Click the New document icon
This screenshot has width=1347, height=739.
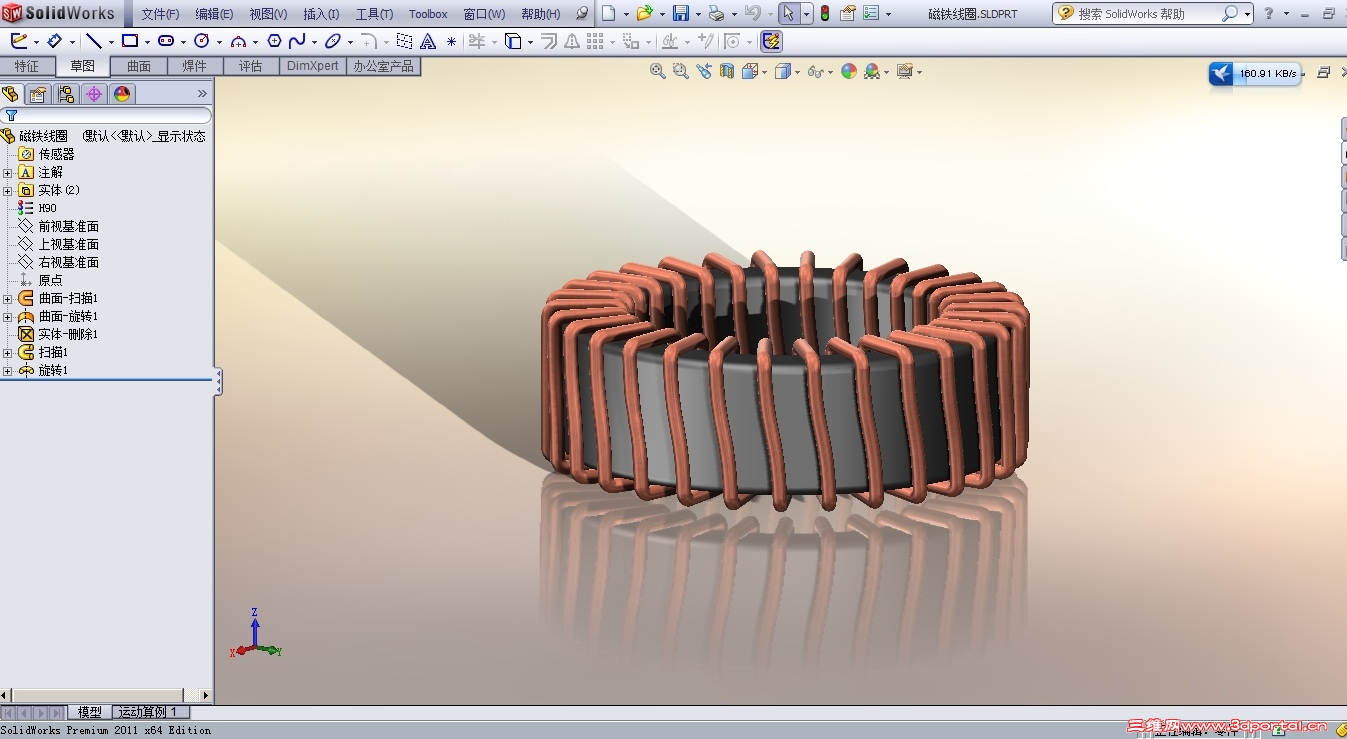pos(608,13)
